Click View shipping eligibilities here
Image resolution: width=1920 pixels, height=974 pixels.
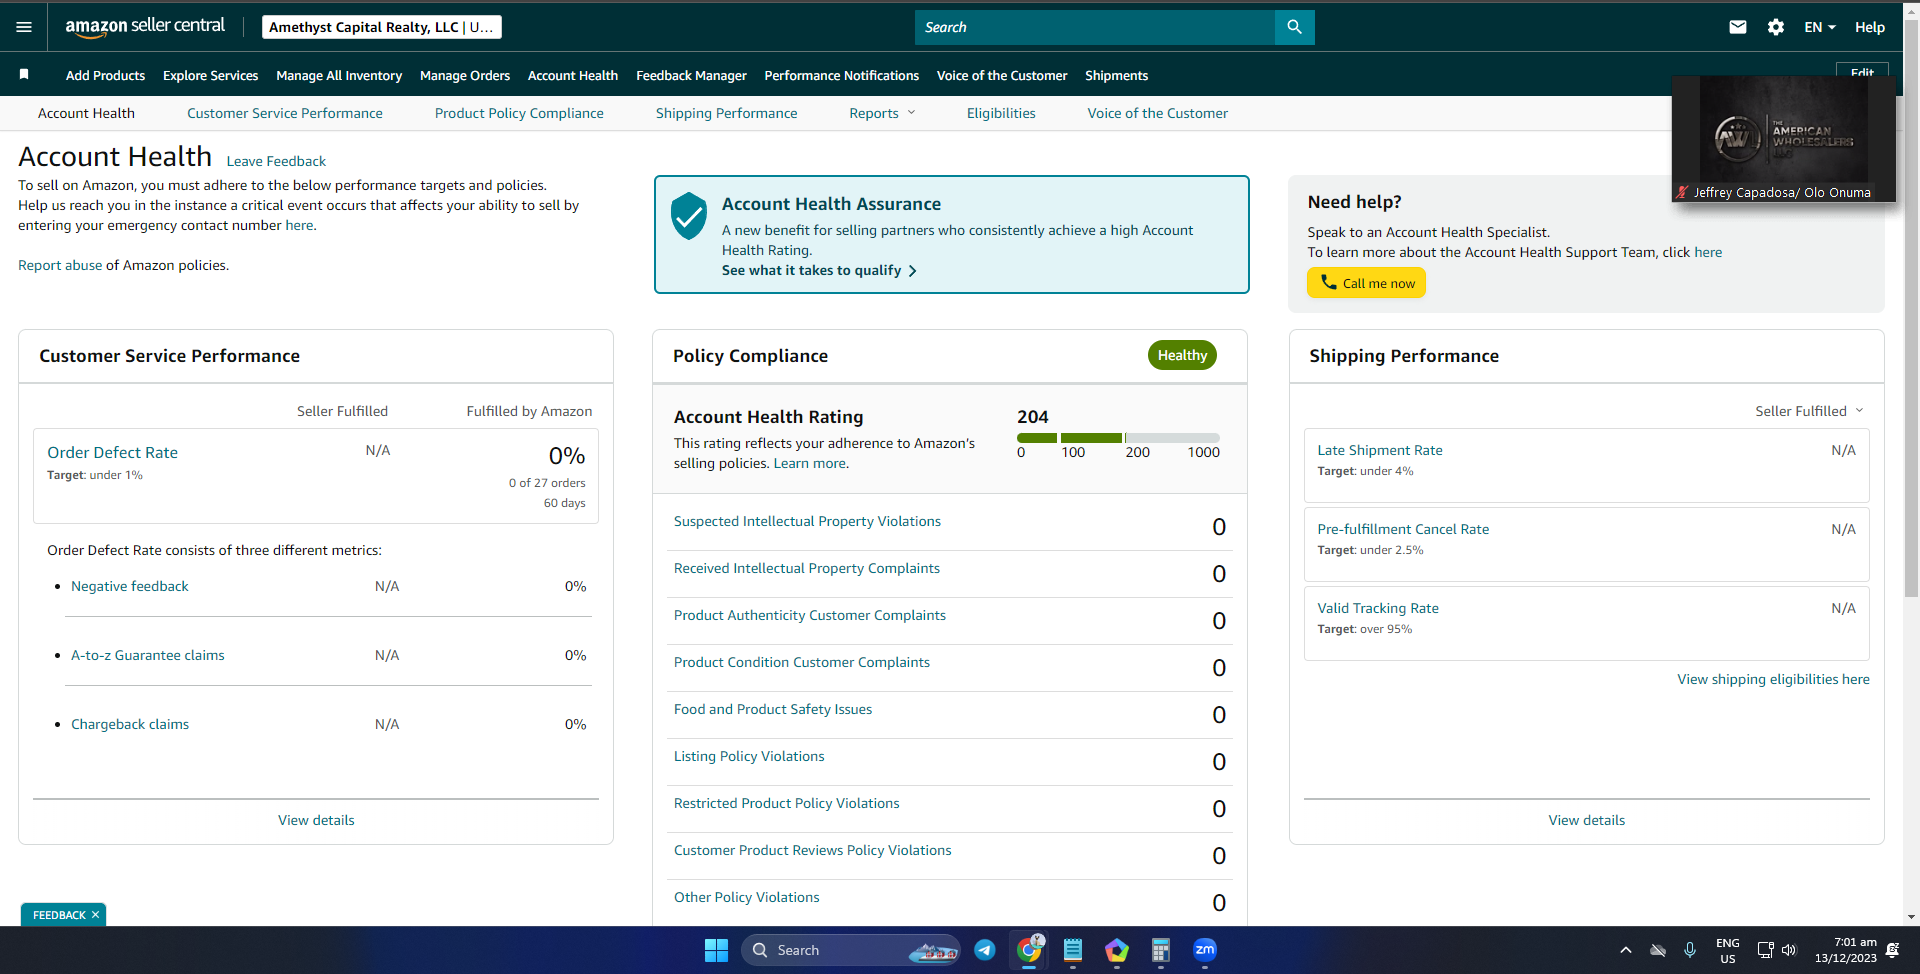click(1773, 679)
